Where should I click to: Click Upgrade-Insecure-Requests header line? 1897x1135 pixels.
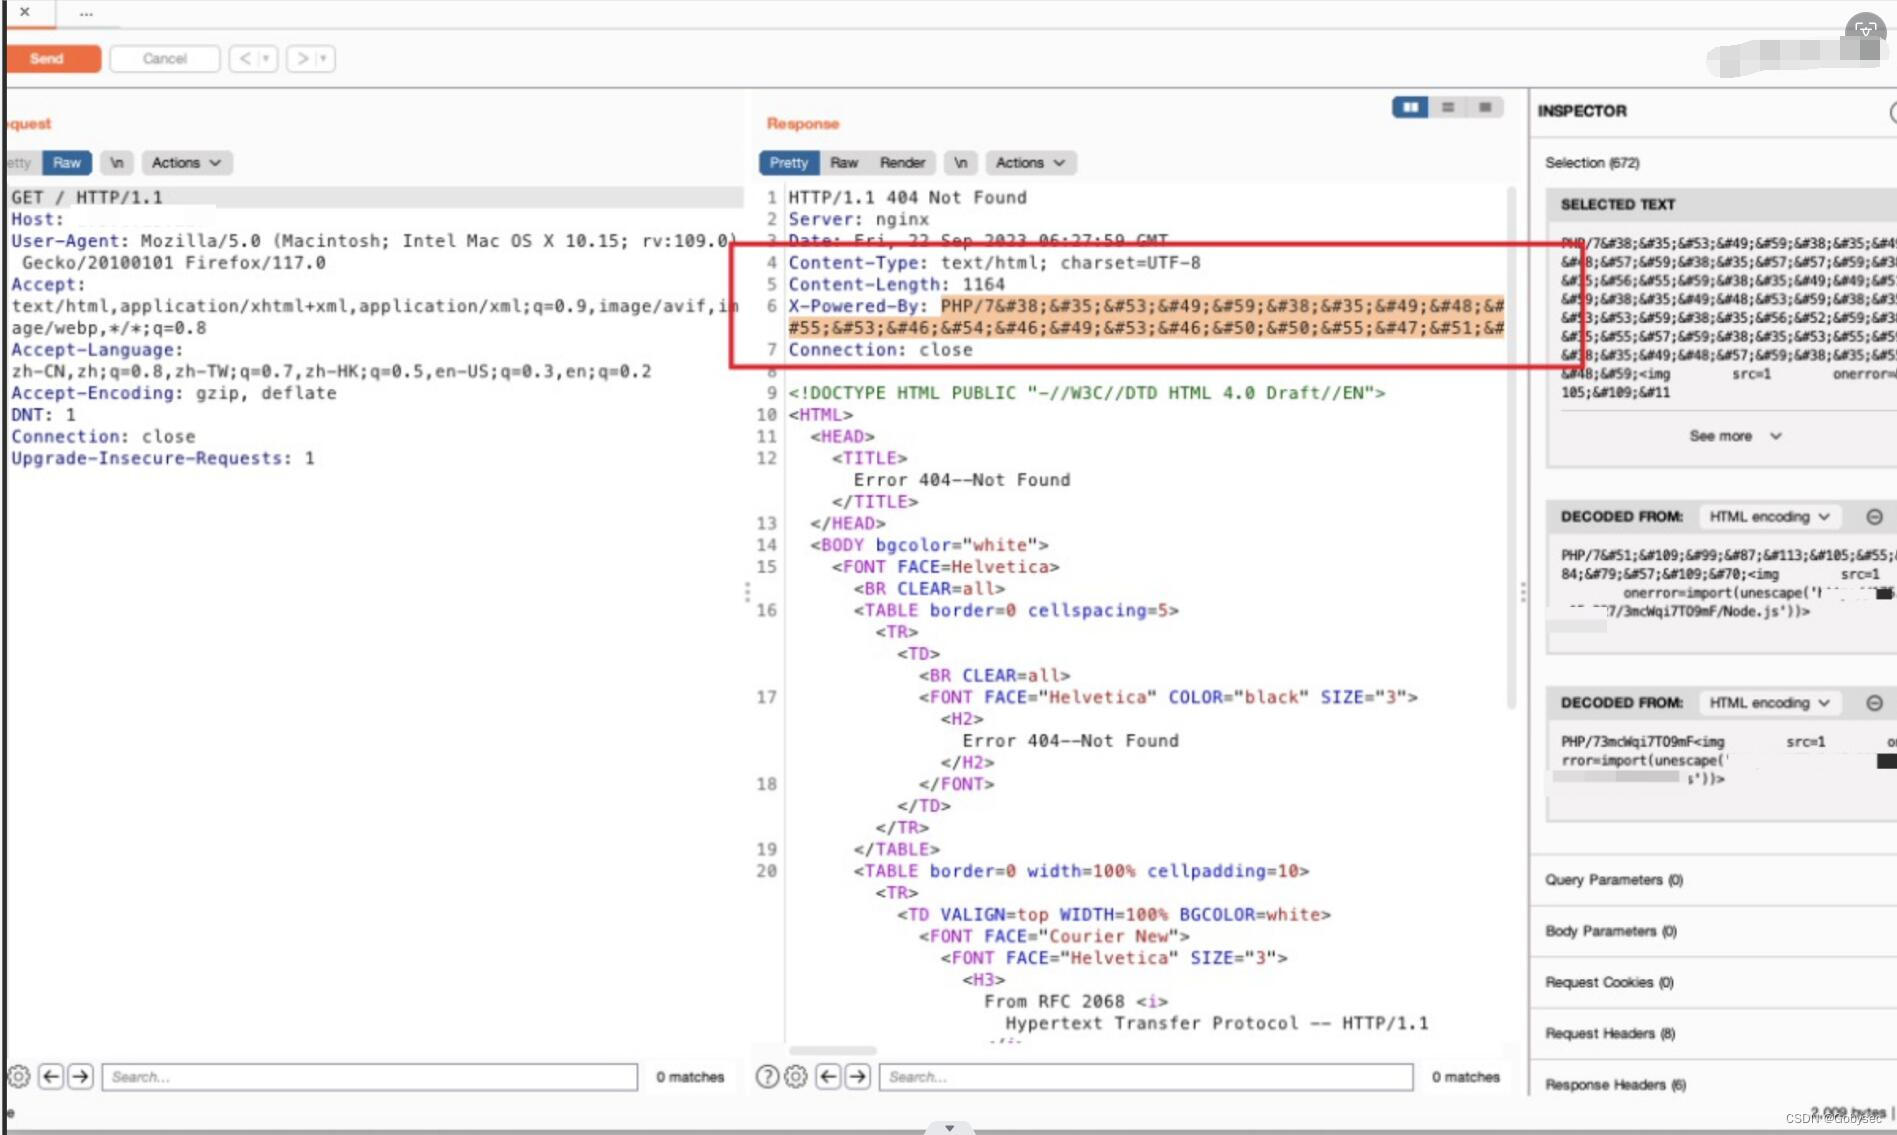coord(163,458)
